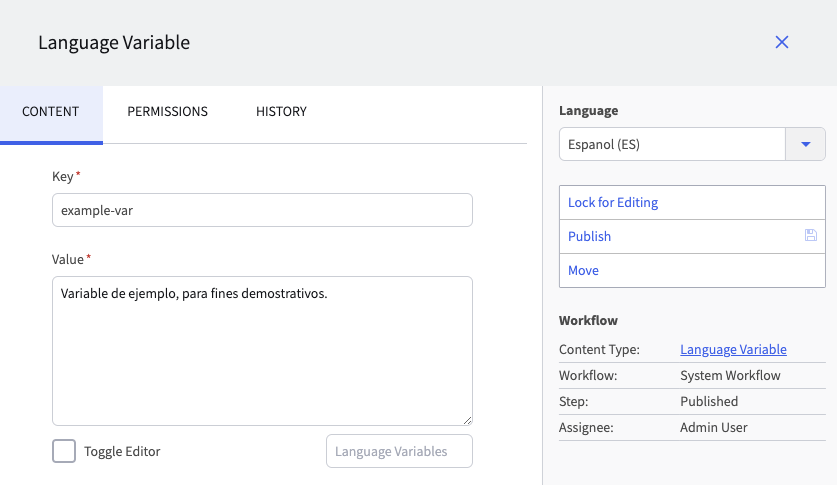Click the save disk icon beside Publish
The height and width of the screenshot is (485, 837).
[x=810, y=236]
